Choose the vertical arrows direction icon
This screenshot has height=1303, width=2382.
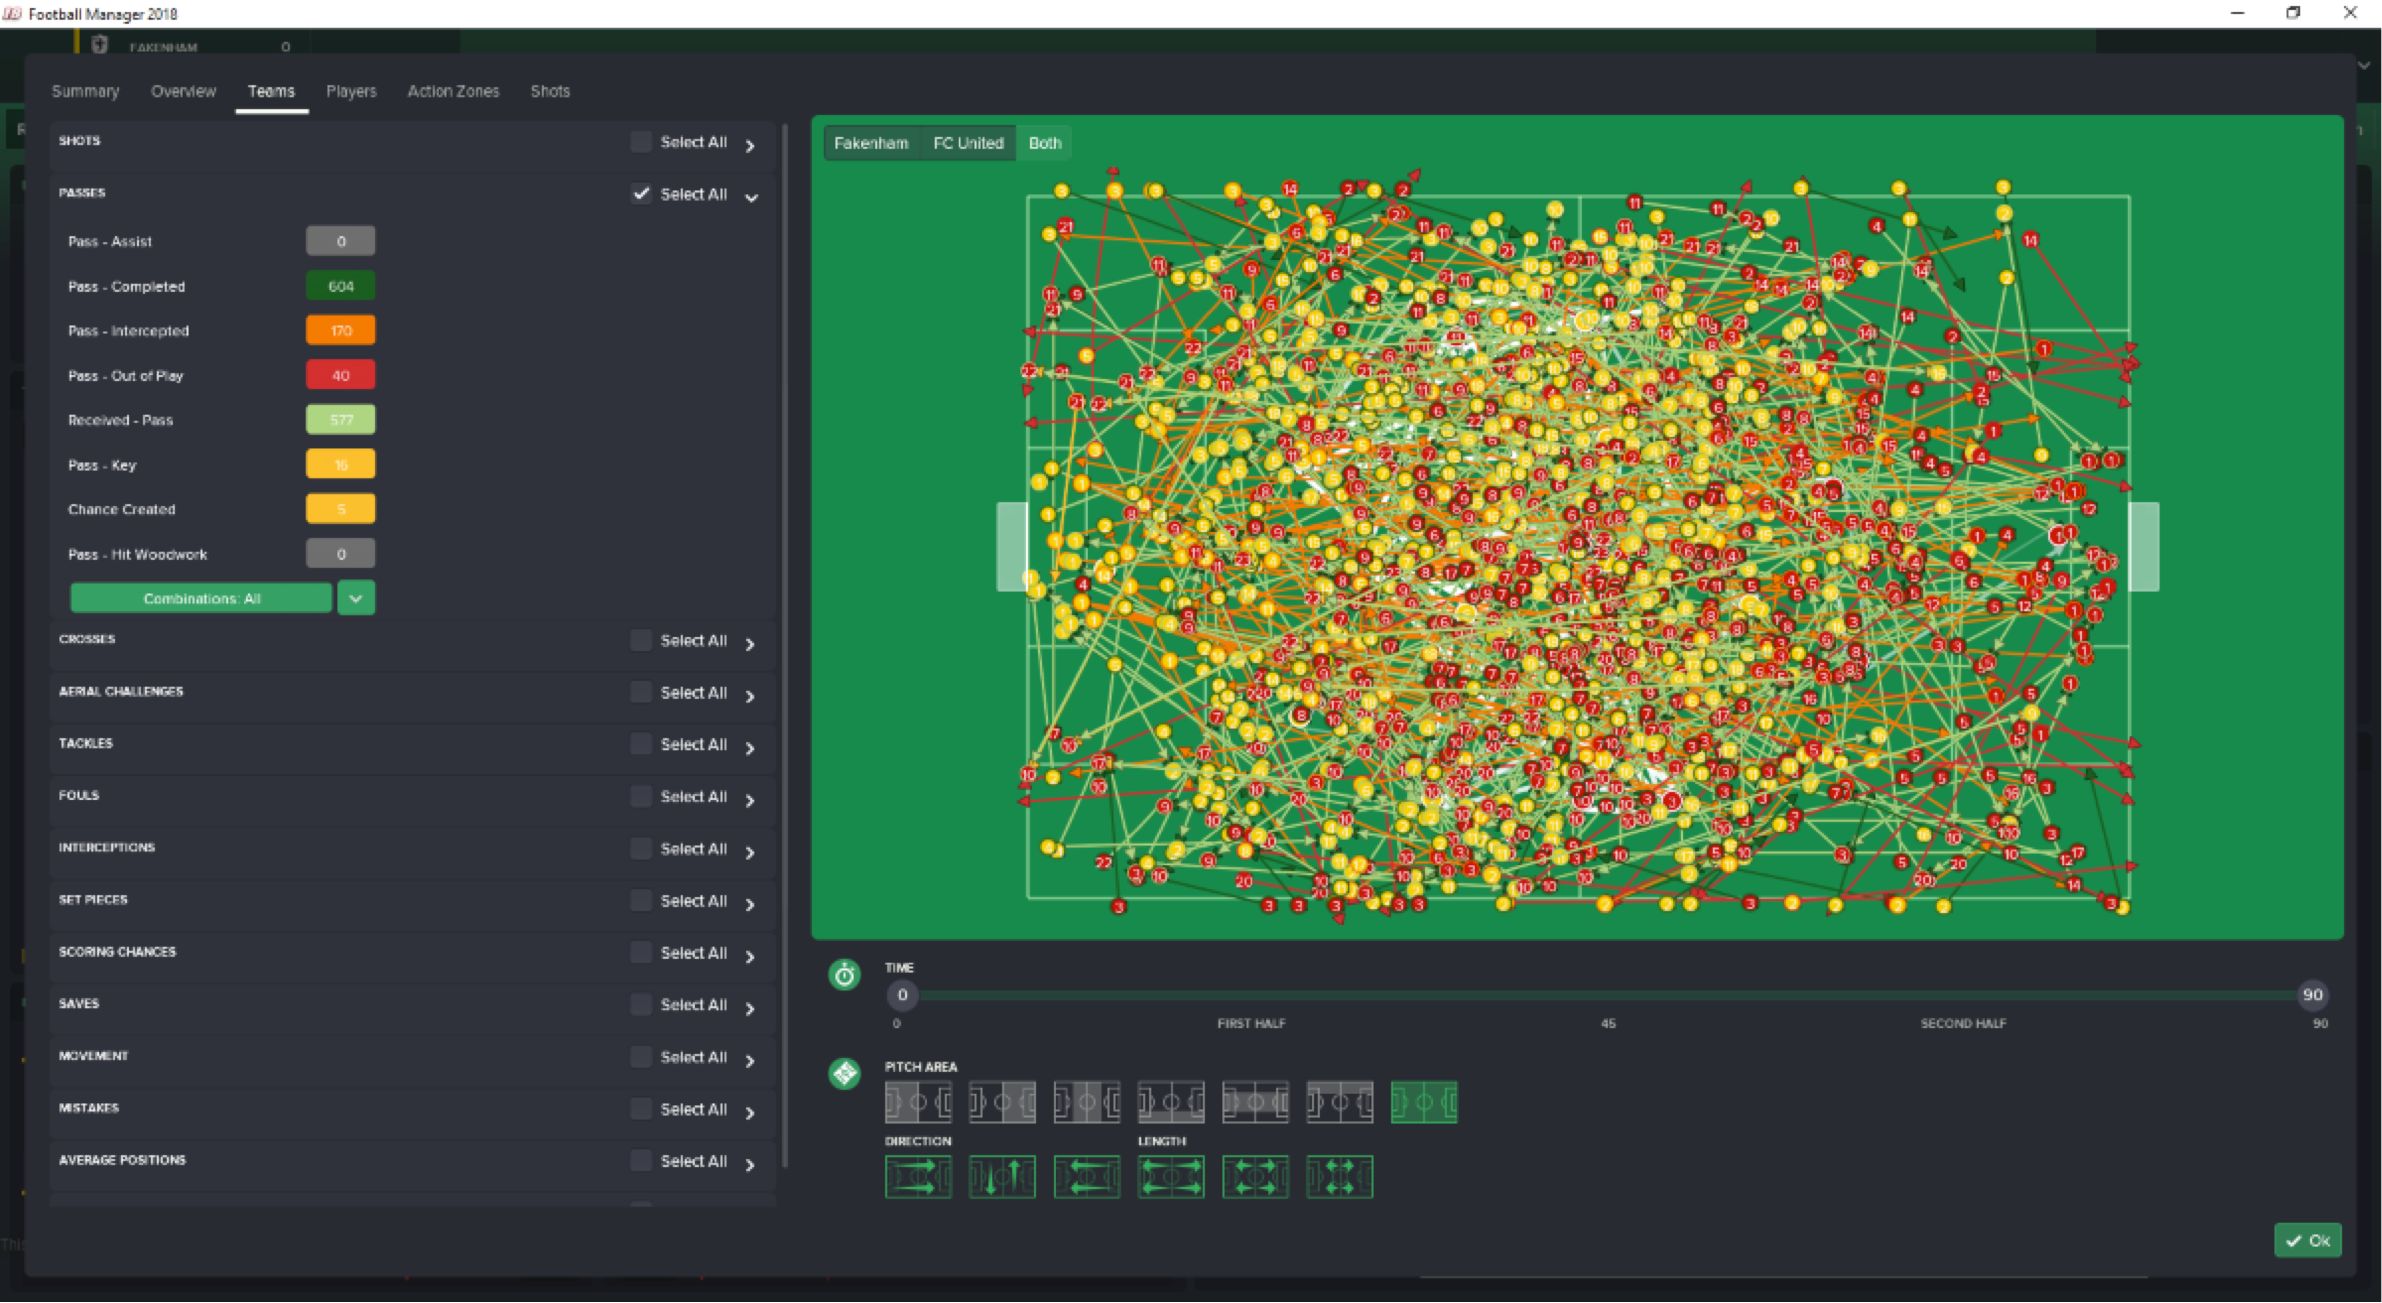coord(1003,1176)
